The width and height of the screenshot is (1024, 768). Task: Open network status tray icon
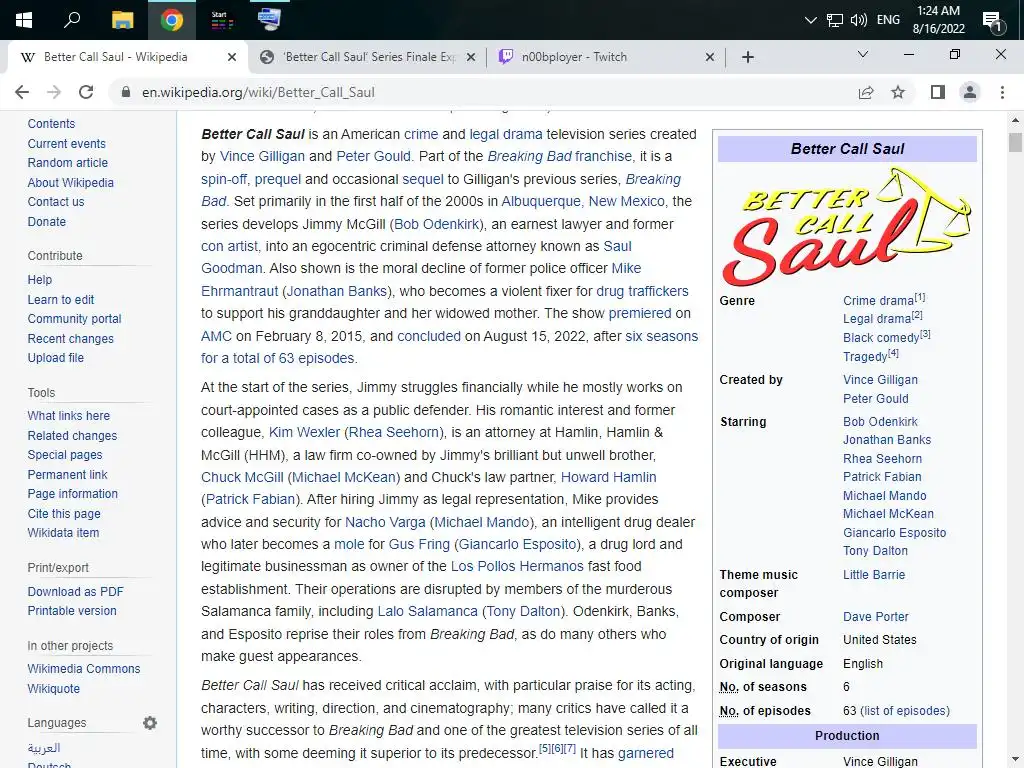coord(835,20)
